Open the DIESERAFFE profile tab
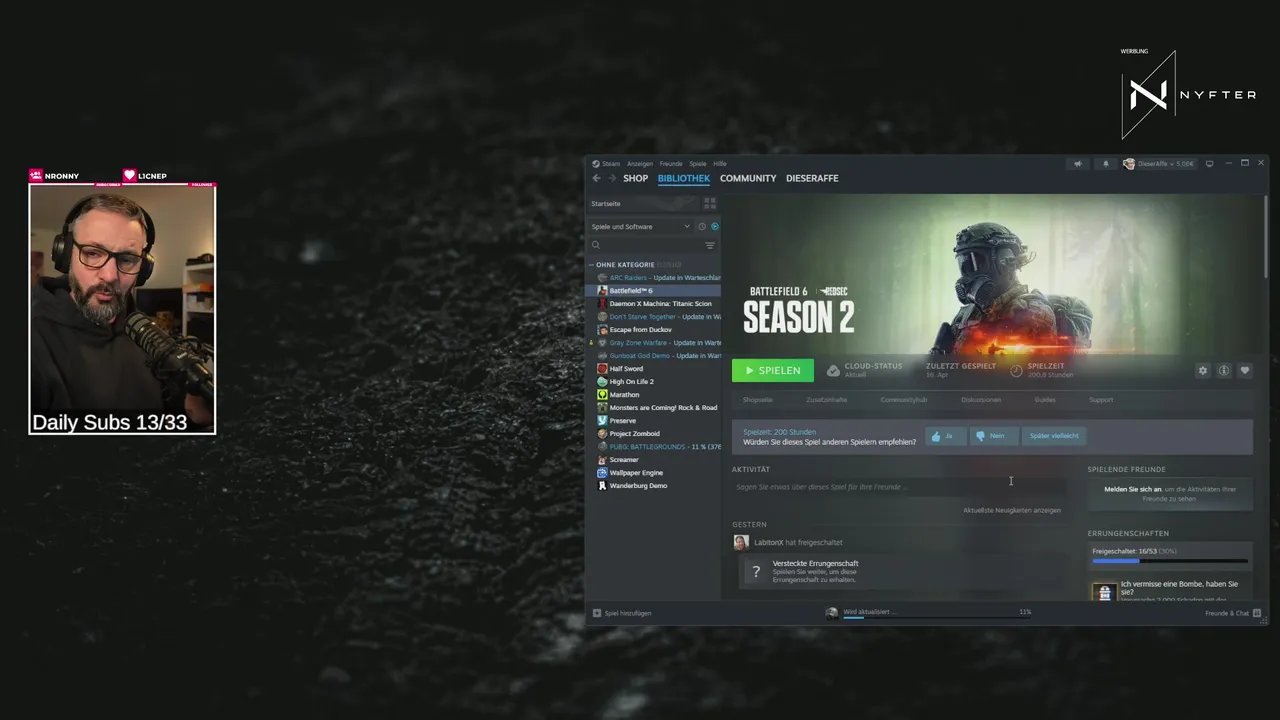Viewport: 1280px width, 720px height. coord(812,178)
